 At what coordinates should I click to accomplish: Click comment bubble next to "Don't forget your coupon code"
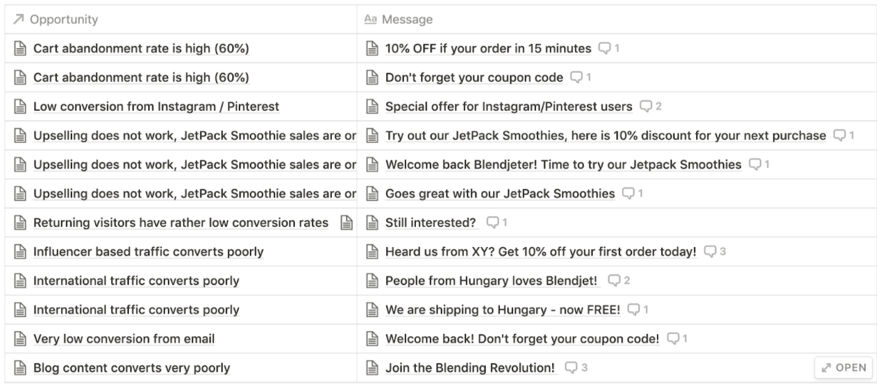pos(576,77)
